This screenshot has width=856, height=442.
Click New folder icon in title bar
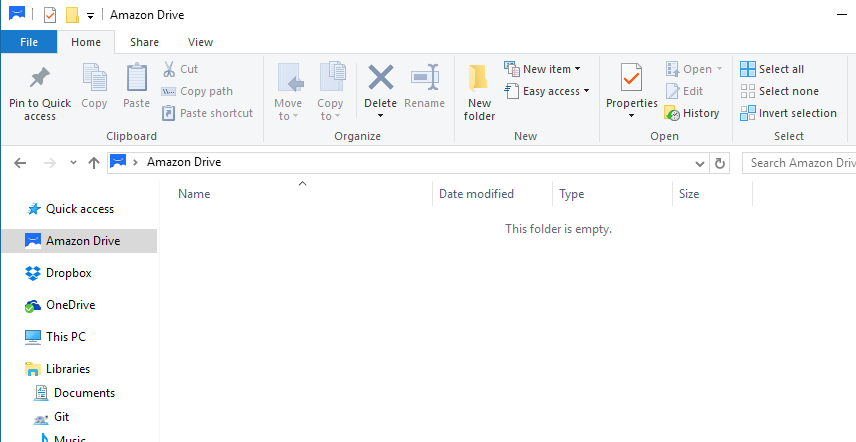coord(72,15)
